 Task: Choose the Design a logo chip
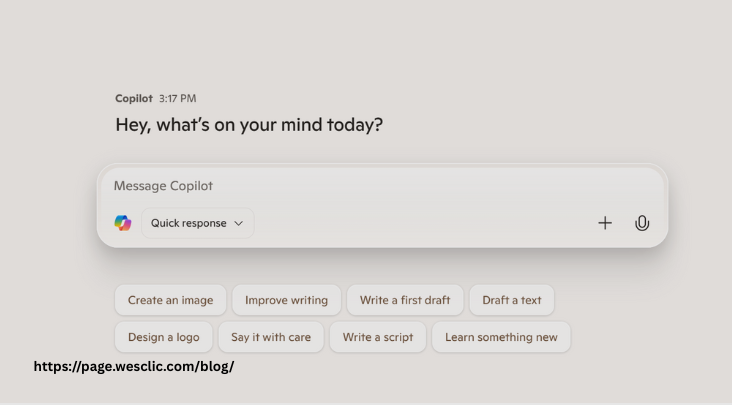tap(163, 337)
